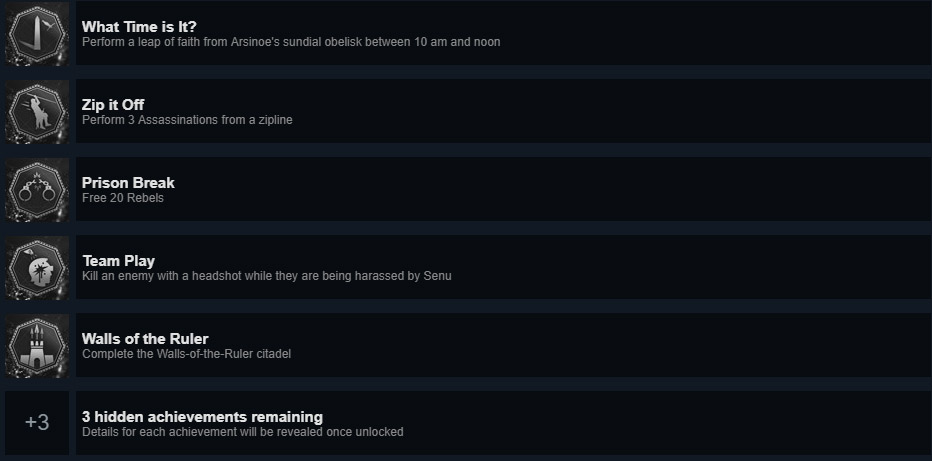
Task: Select the Walls of the Ruler title
Action: (x=145, y=339)
